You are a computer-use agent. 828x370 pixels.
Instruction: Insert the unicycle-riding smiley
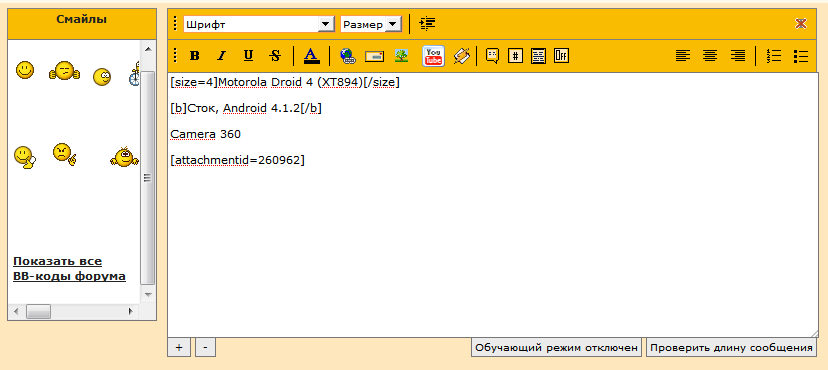coord(134,73)
